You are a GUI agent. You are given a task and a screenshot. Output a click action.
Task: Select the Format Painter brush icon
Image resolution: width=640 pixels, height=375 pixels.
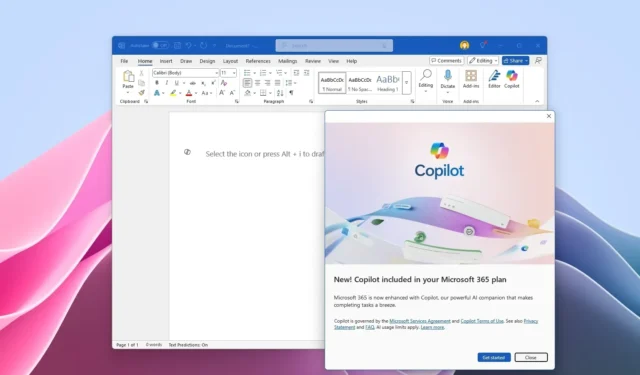(x=142, y=93)
